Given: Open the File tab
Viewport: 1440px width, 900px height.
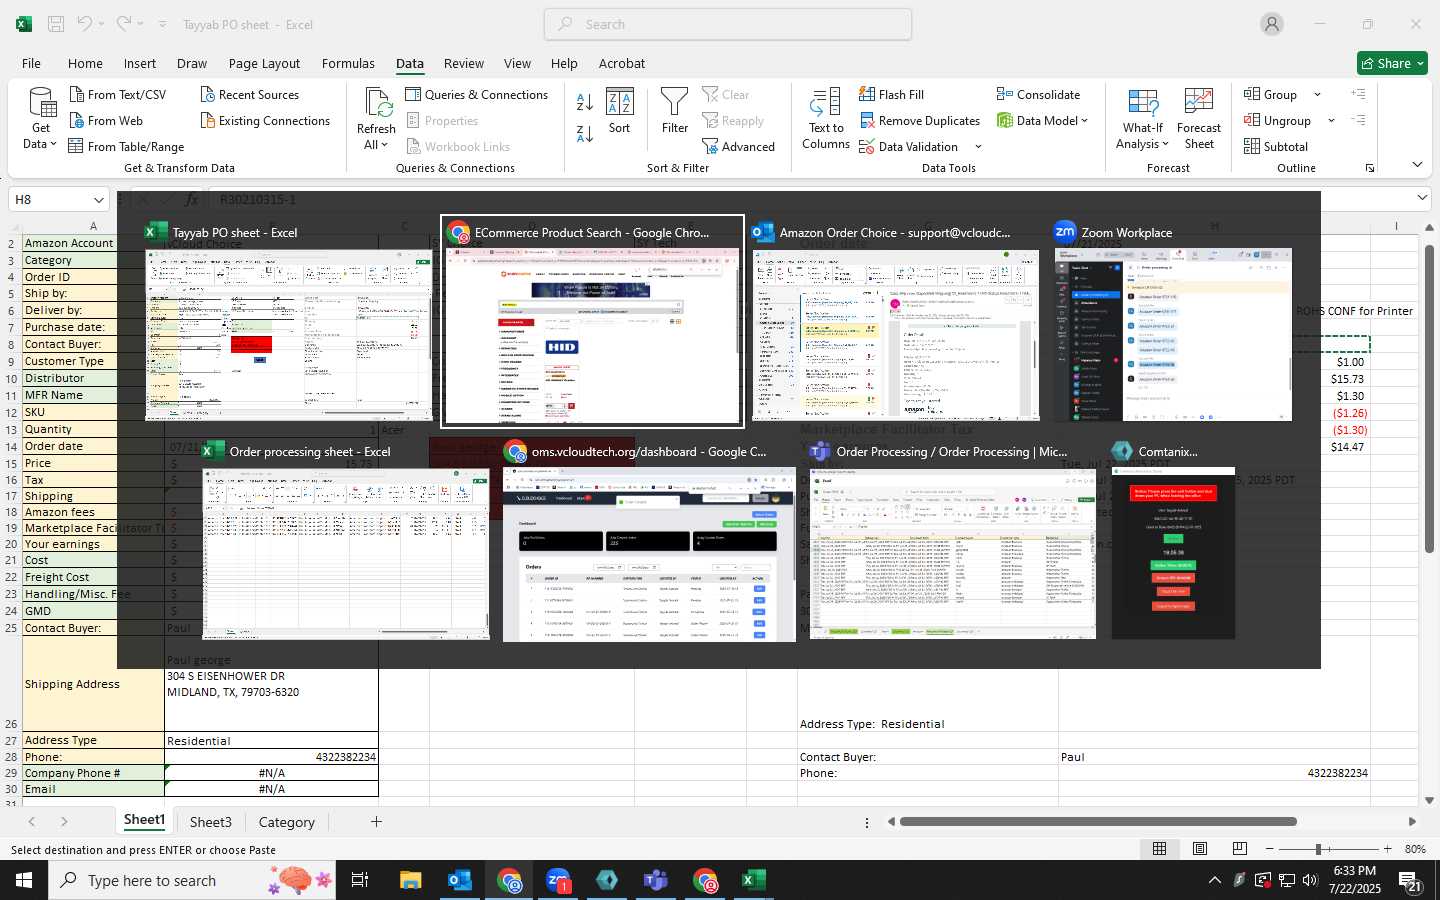Looking at the screenshot, I should tap(32, 63).
